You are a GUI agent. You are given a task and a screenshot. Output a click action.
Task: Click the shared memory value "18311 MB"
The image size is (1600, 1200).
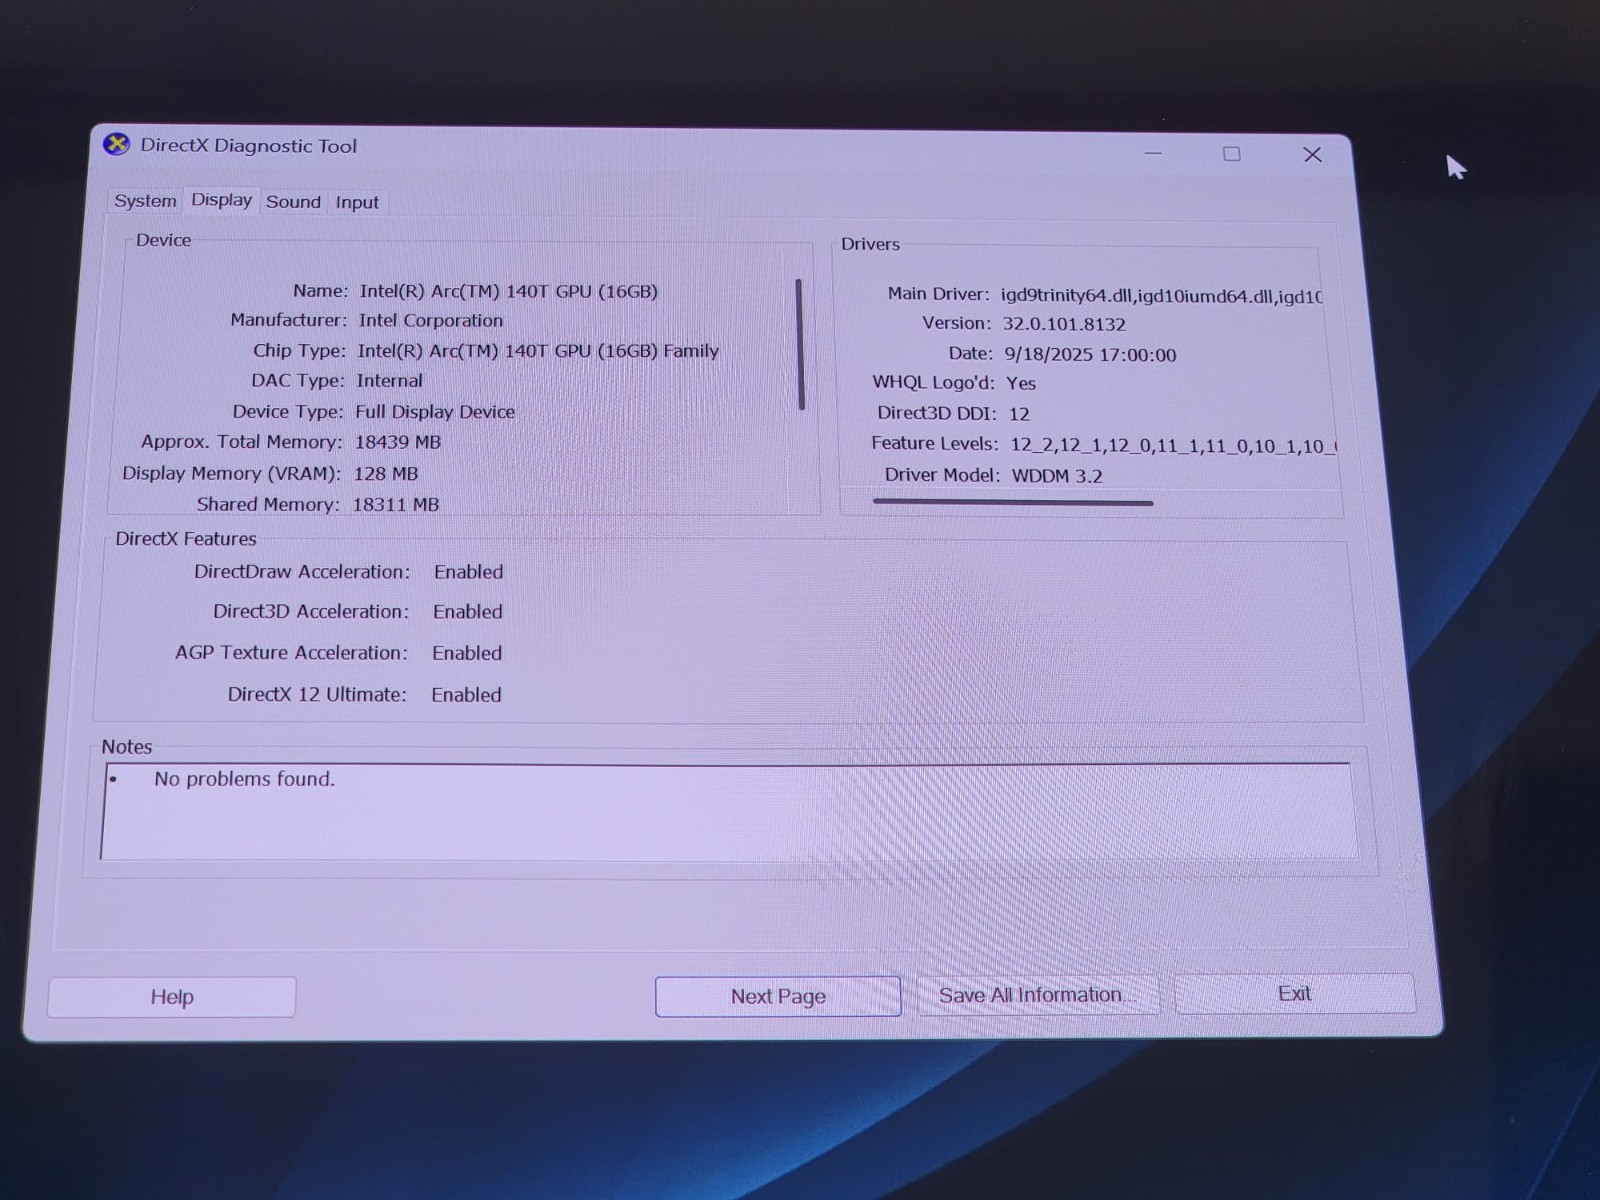tap(396, 505)
